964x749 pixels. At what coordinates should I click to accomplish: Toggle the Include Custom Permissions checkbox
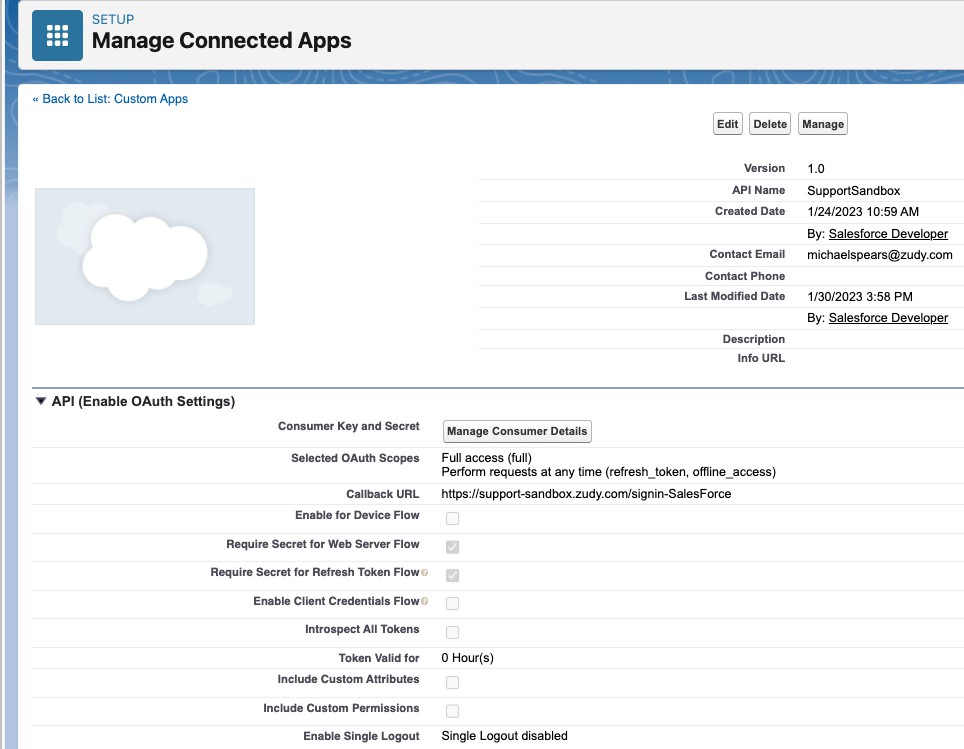coord(452,710)
